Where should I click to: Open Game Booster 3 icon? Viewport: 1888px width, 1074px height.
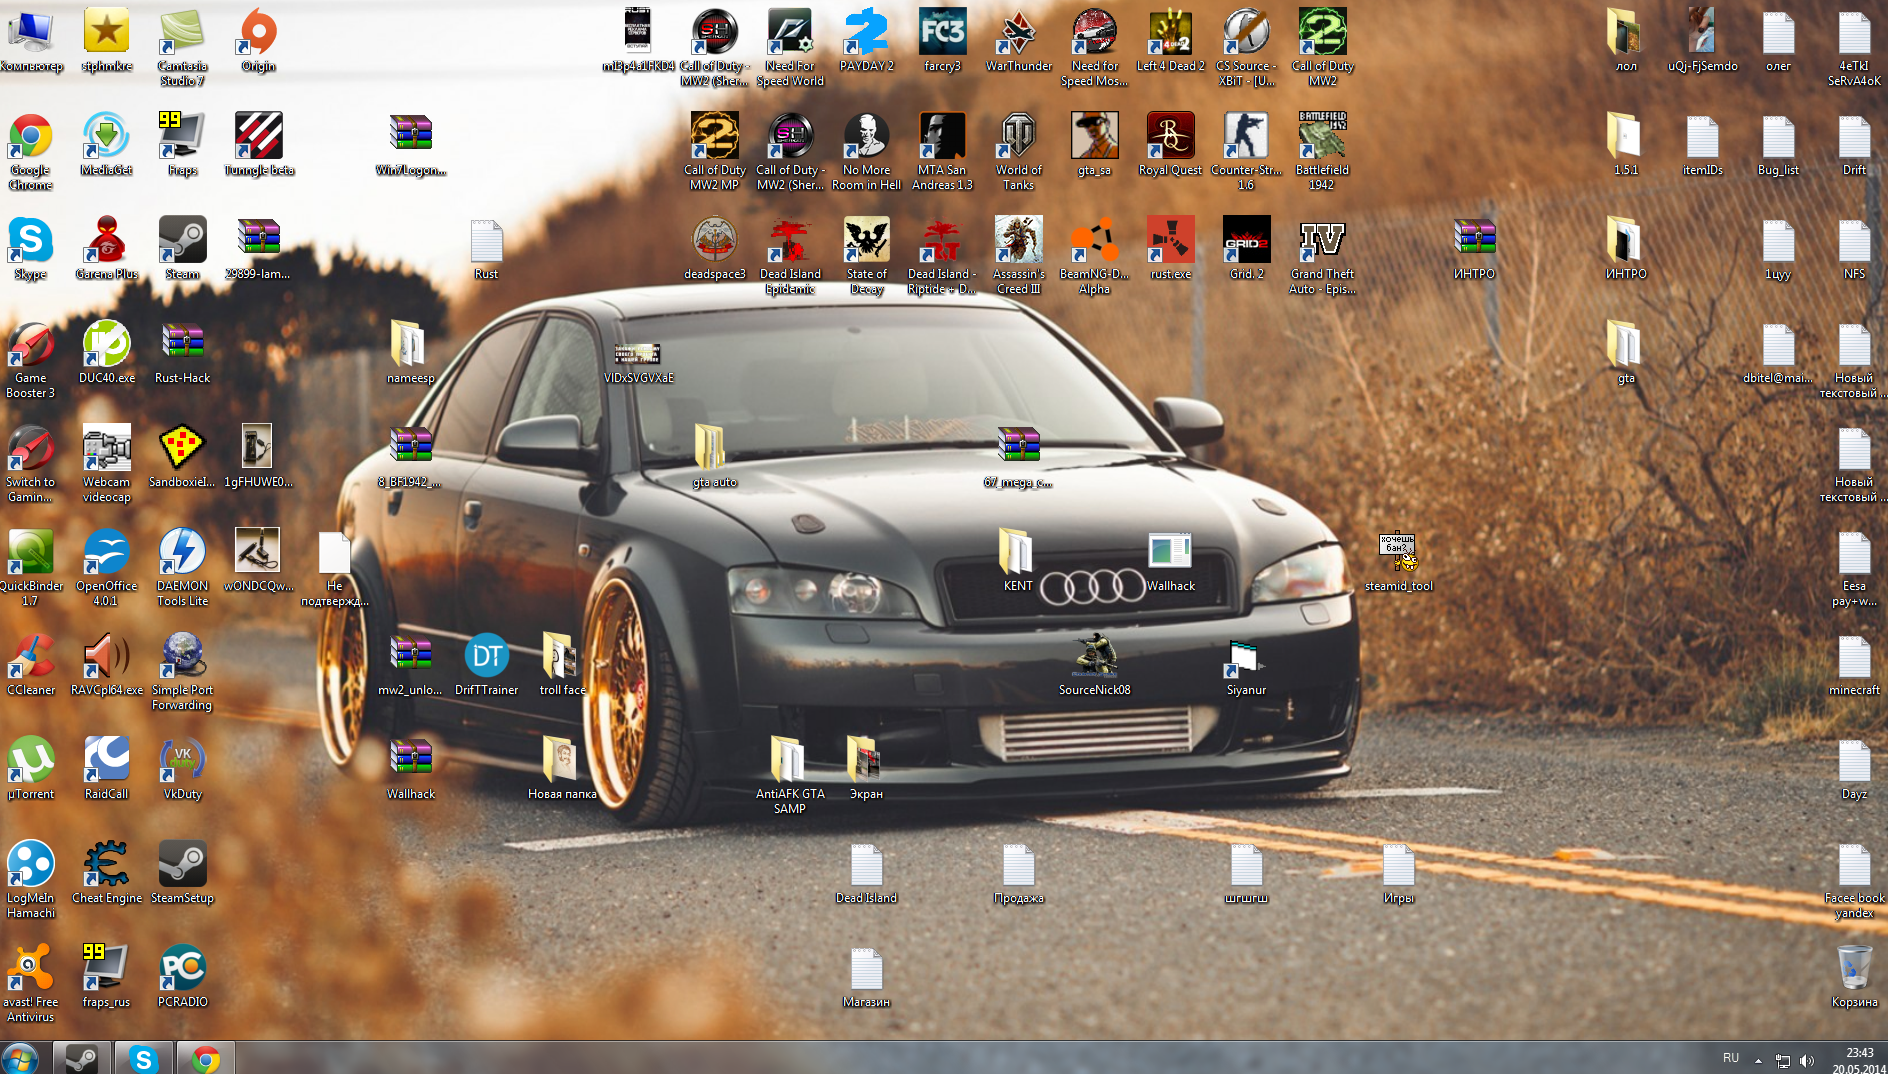point(31,359)
